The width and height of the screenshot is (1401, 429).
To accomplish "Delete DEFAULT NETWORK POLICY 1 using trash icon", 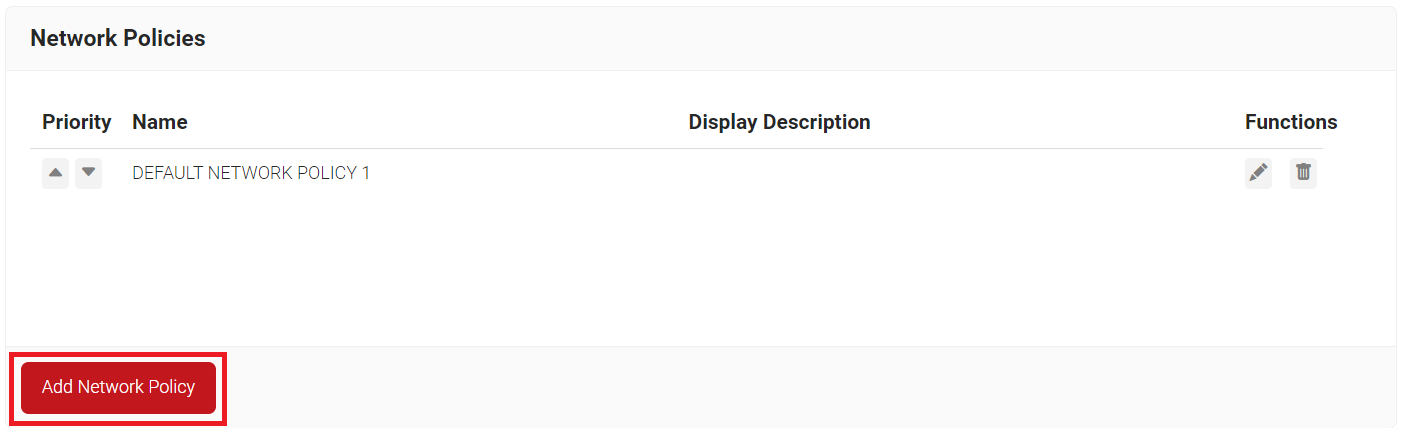I will (x=1303, y=173).
